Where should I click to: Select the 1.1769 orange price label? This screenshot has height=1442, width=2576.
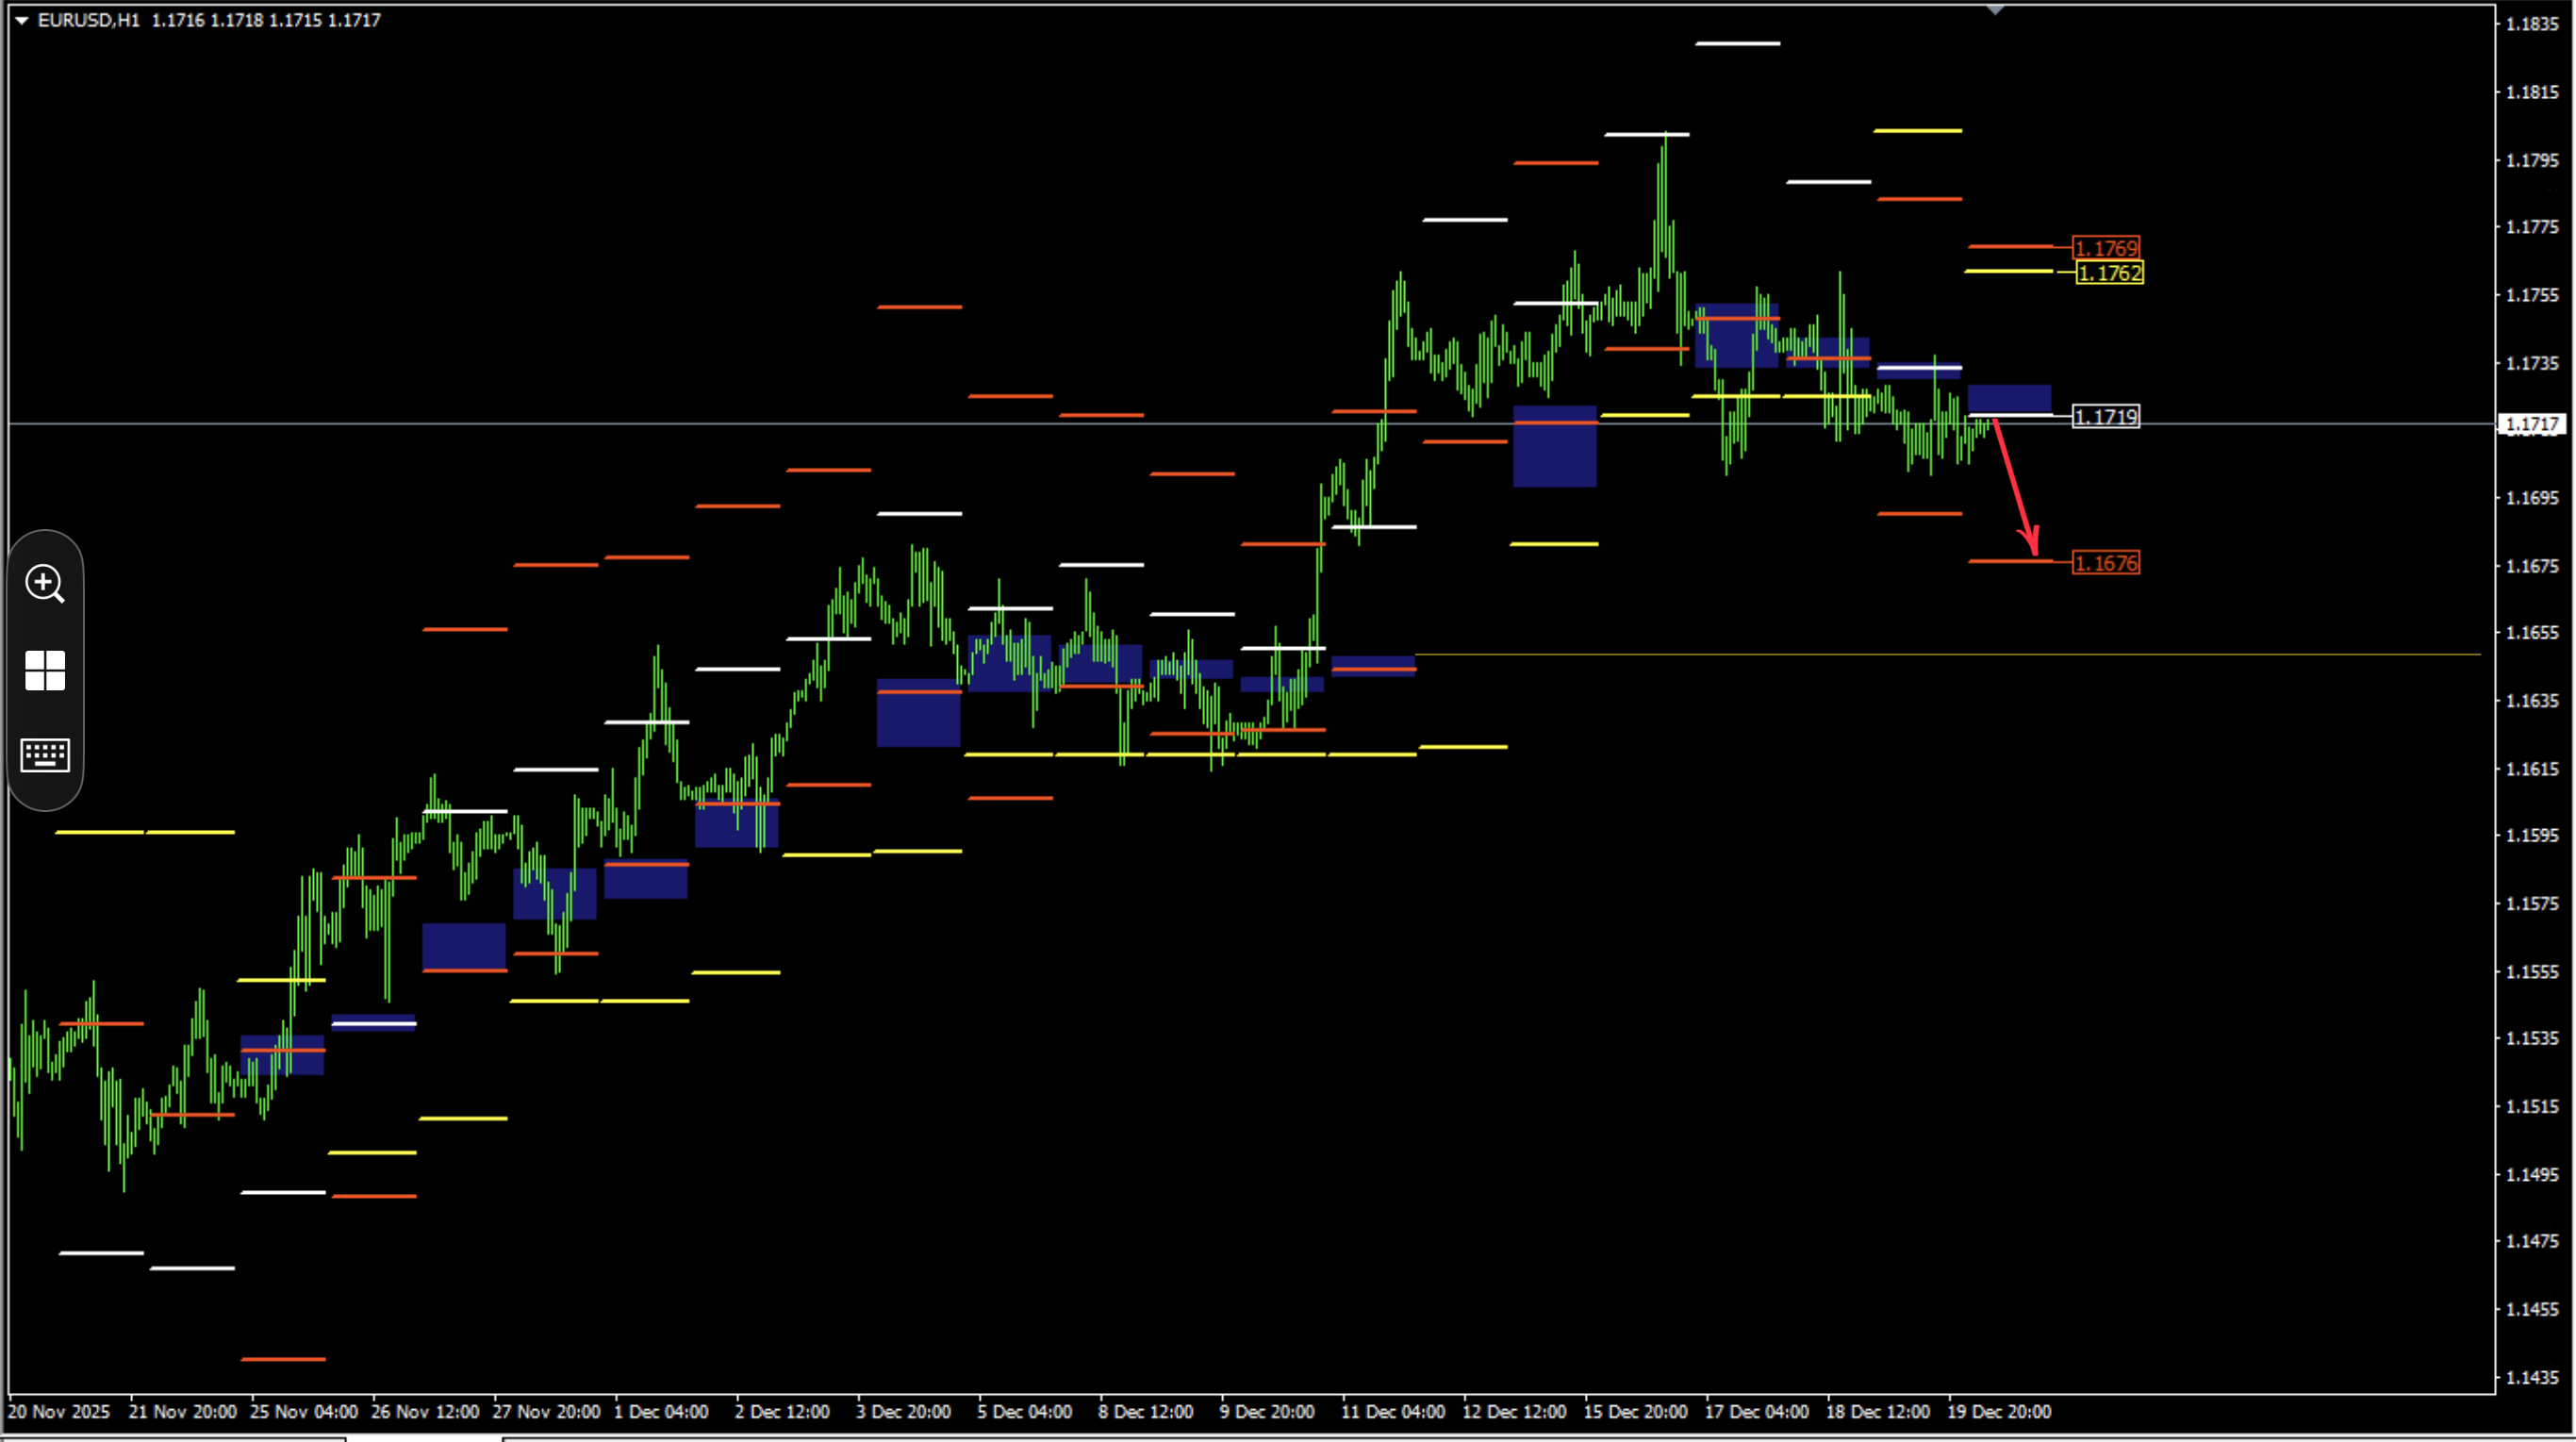tap(2106, 247)
